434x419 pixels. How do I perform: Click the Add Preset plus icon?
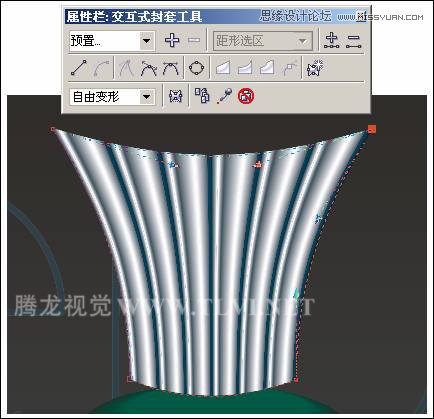172,40
